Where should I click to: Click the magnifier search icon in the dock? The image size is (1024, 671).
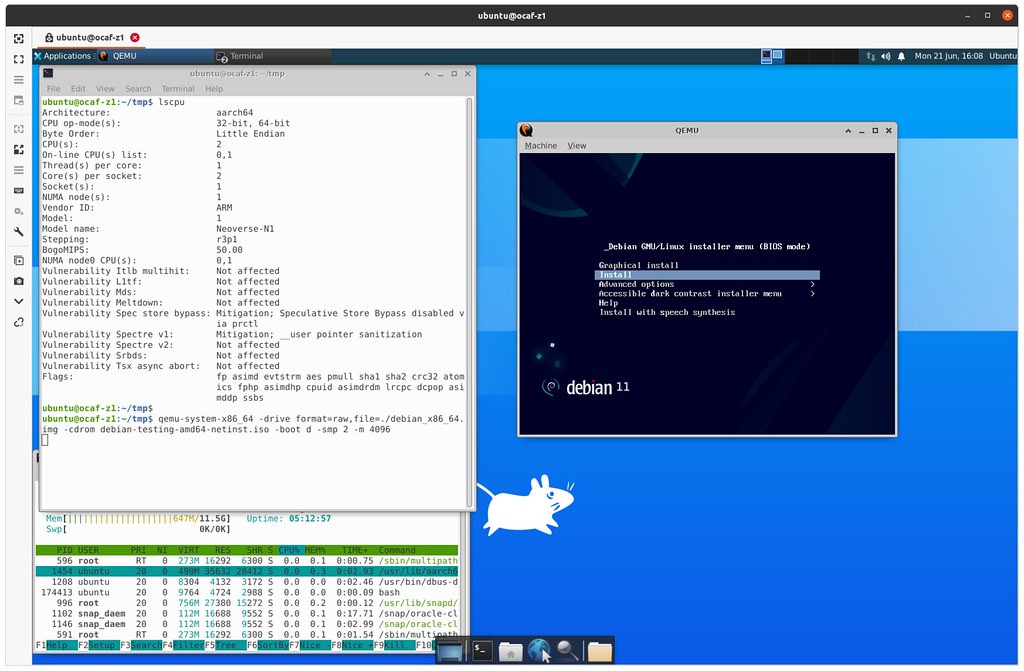(x=565, y=650)
